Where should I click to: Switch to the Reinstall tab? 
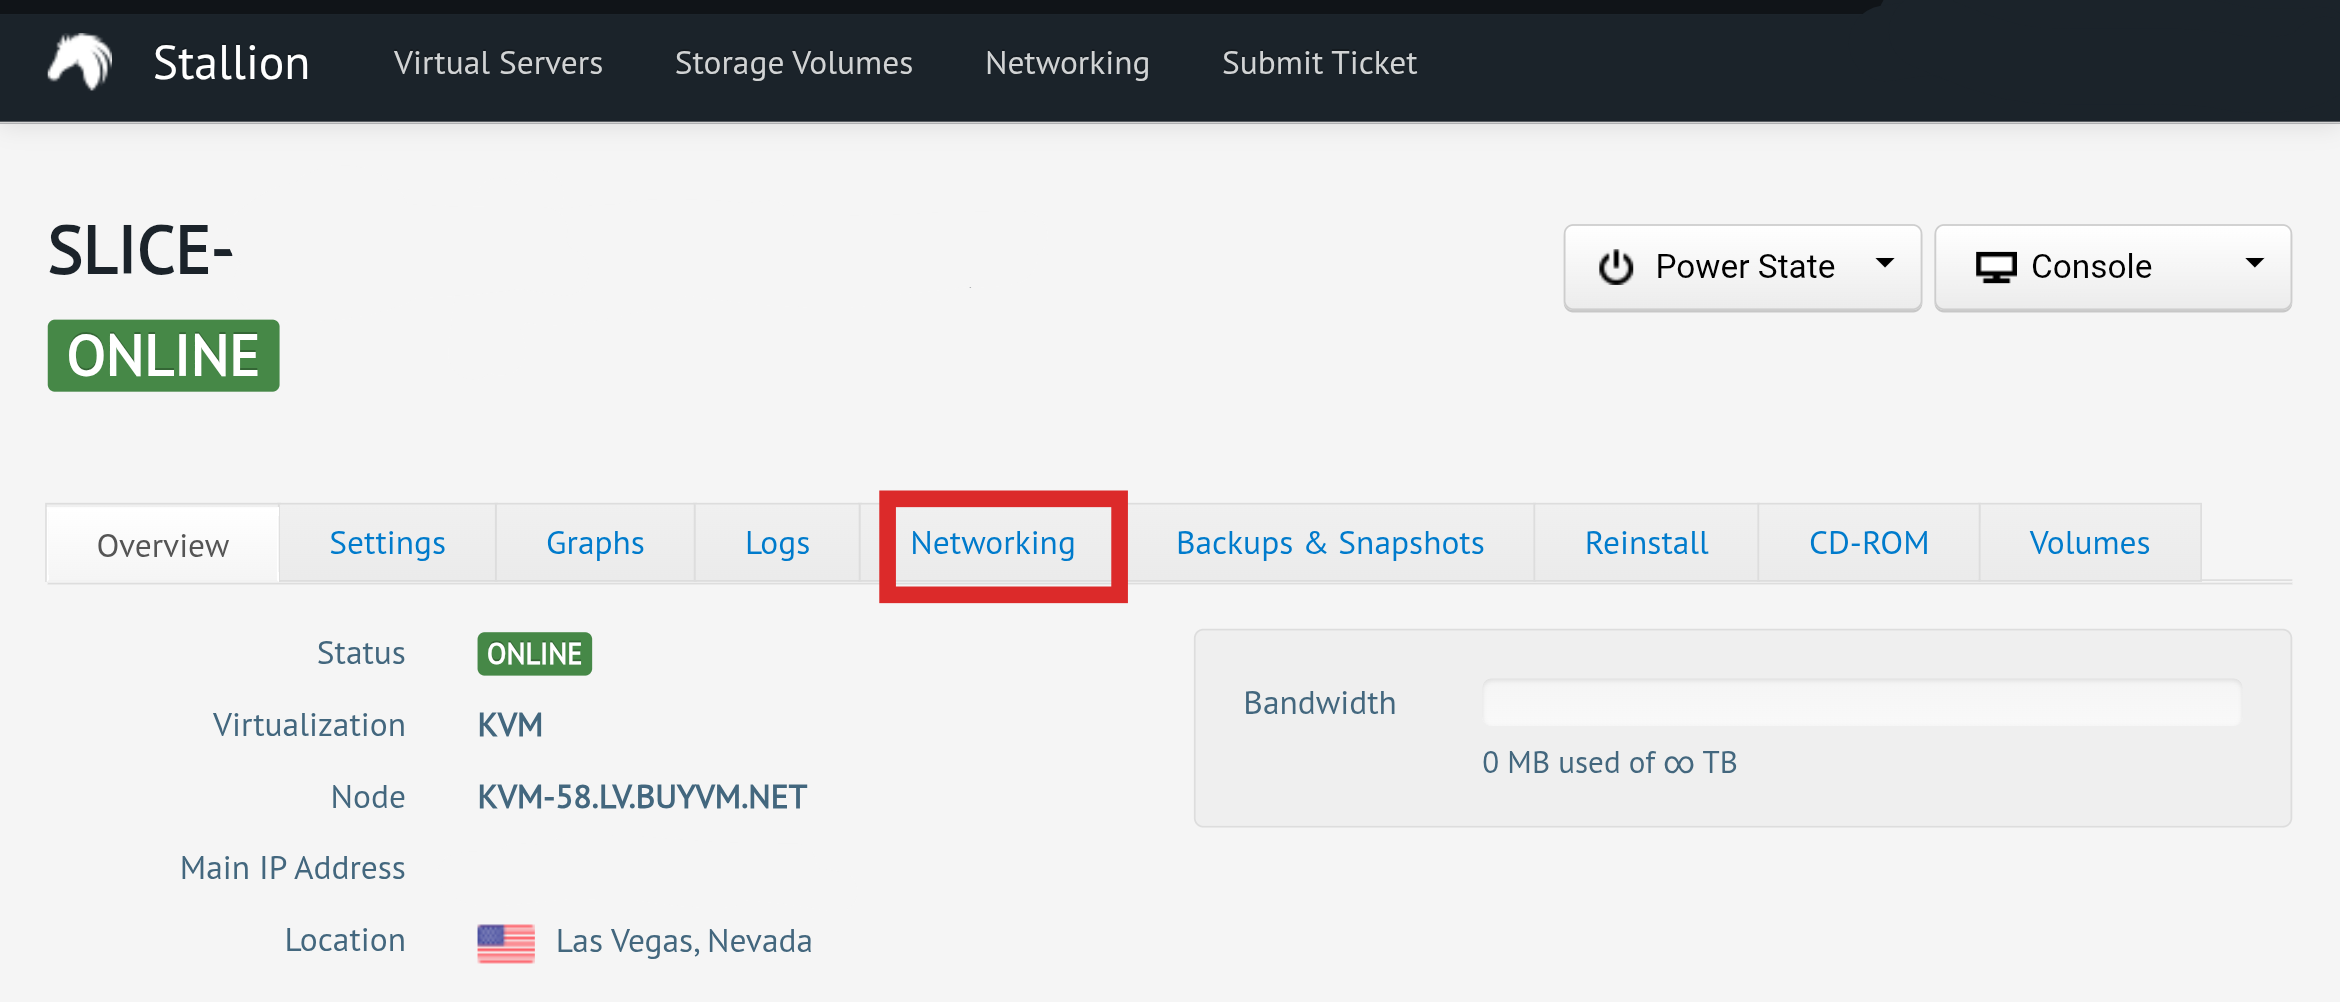coord(1646,543)
